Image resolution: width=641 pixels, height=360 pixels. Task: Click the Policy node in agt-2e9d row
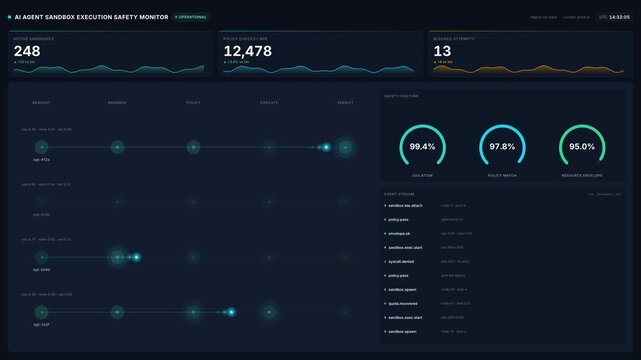click(x=193, y=257)
